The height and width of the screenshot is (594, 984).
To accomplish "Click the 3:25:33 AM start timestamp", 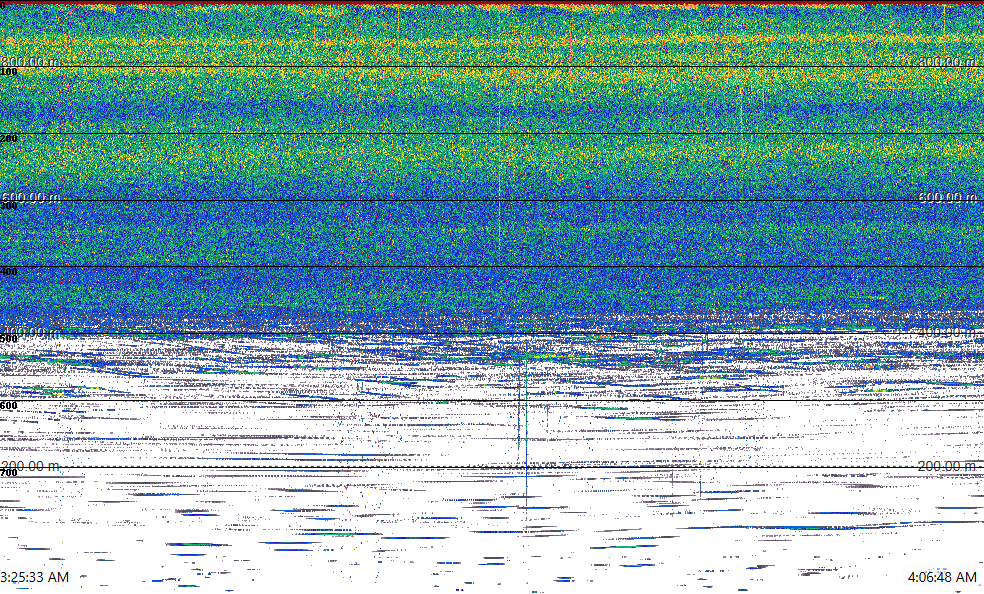I will pos(35,577).
